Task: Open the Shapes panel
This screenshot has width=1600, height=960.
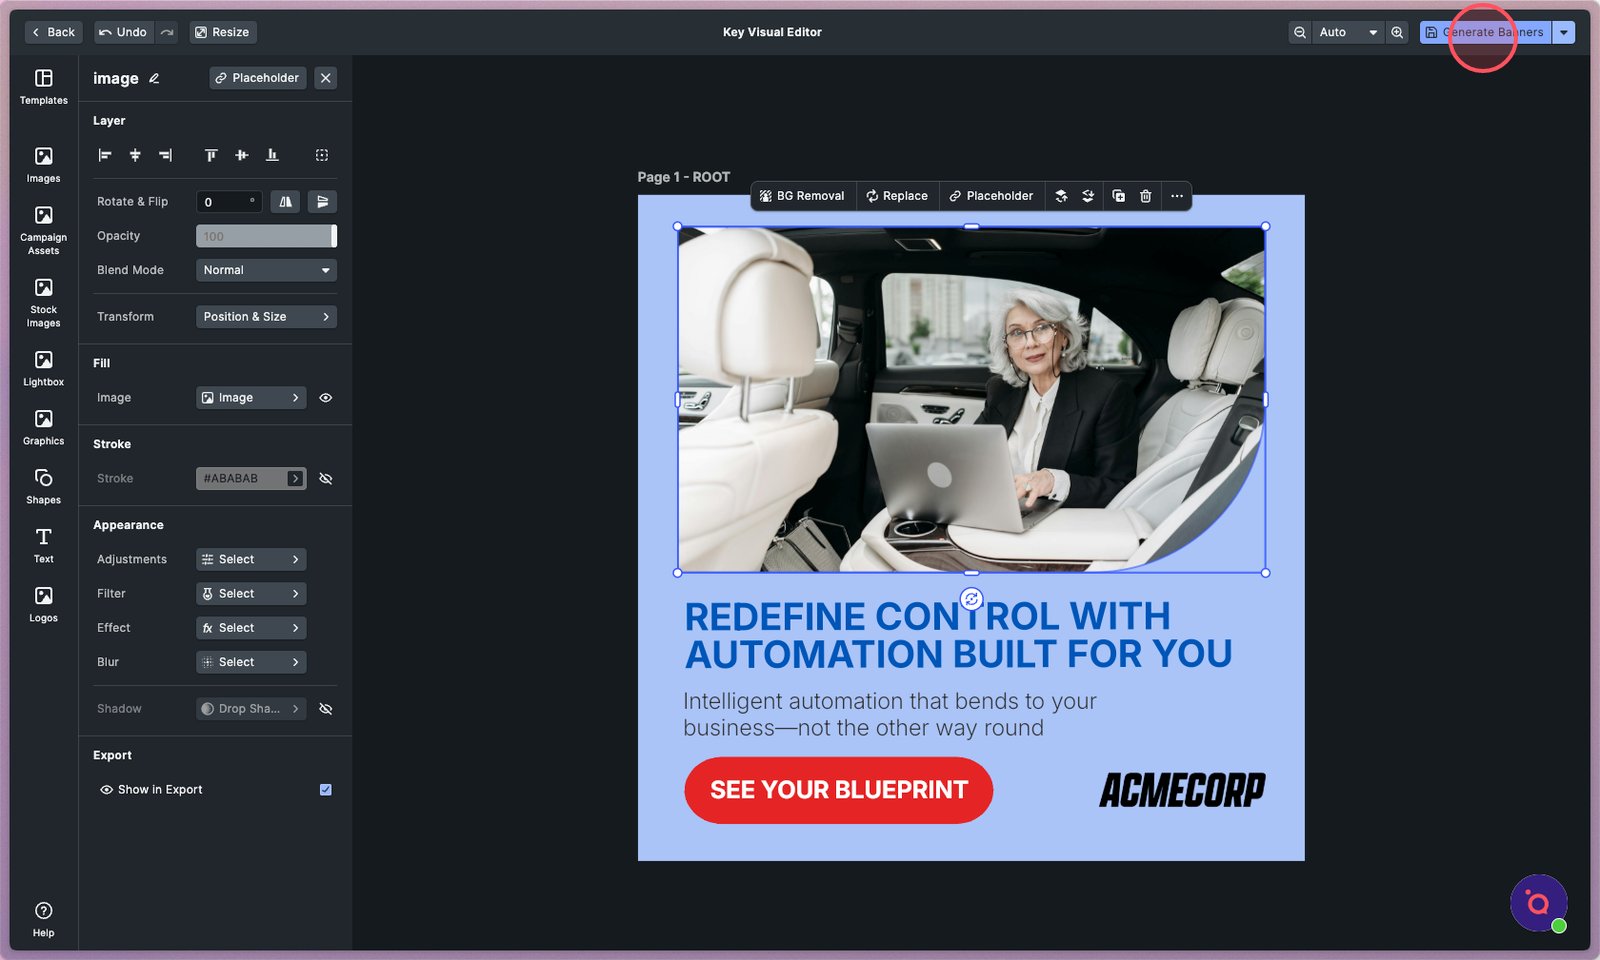Action: pyautogui.click(x=44, y=486)
